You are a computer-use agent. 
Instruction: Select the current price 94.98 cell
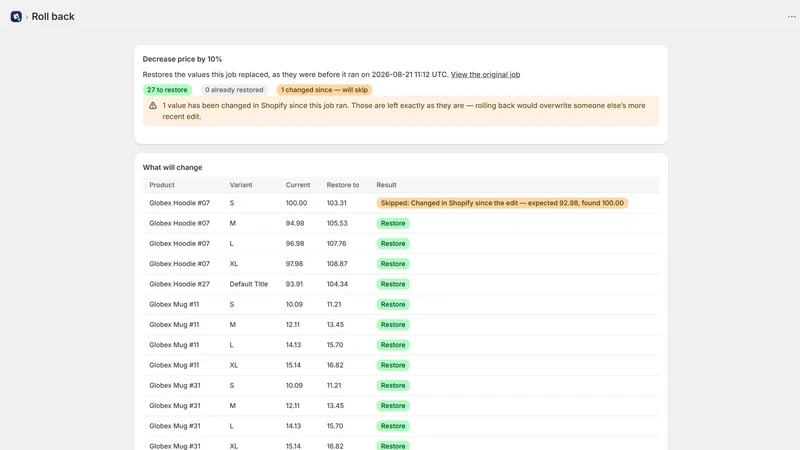[x=295, y=223]
